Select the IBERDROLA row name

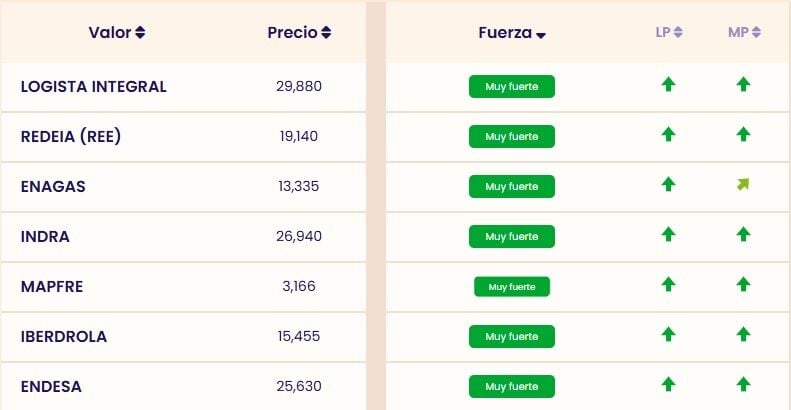64,336
